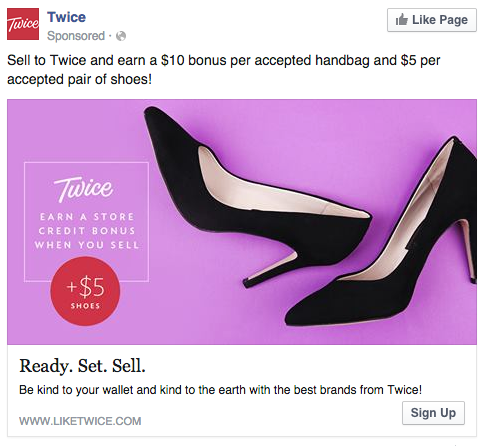Click the stiletto heel tip of left shoe
Viewport: 484px width, 446px height.
coord(248,283)
